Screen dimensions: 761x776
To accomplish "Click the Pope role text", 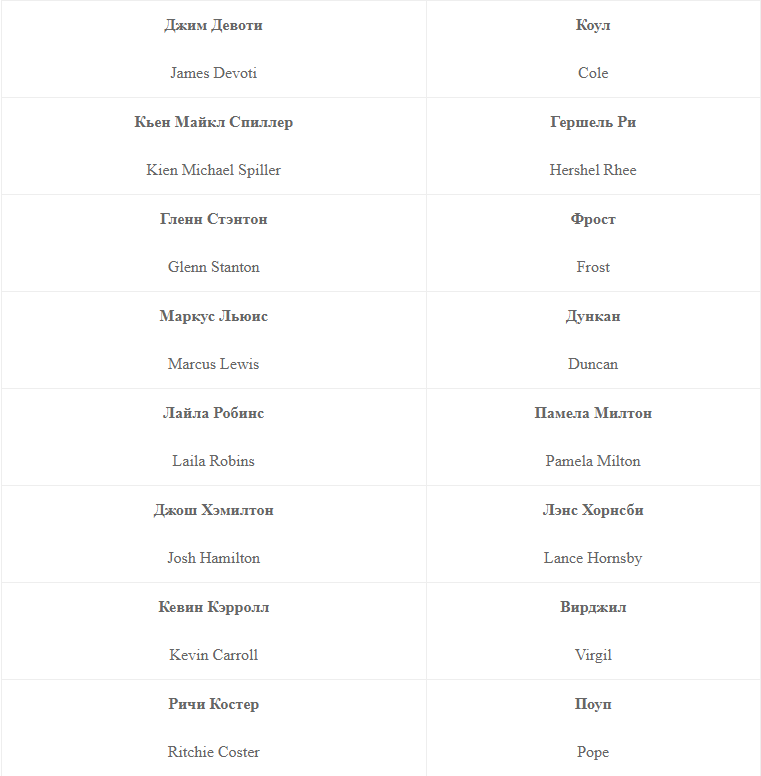I will (593, 752).
